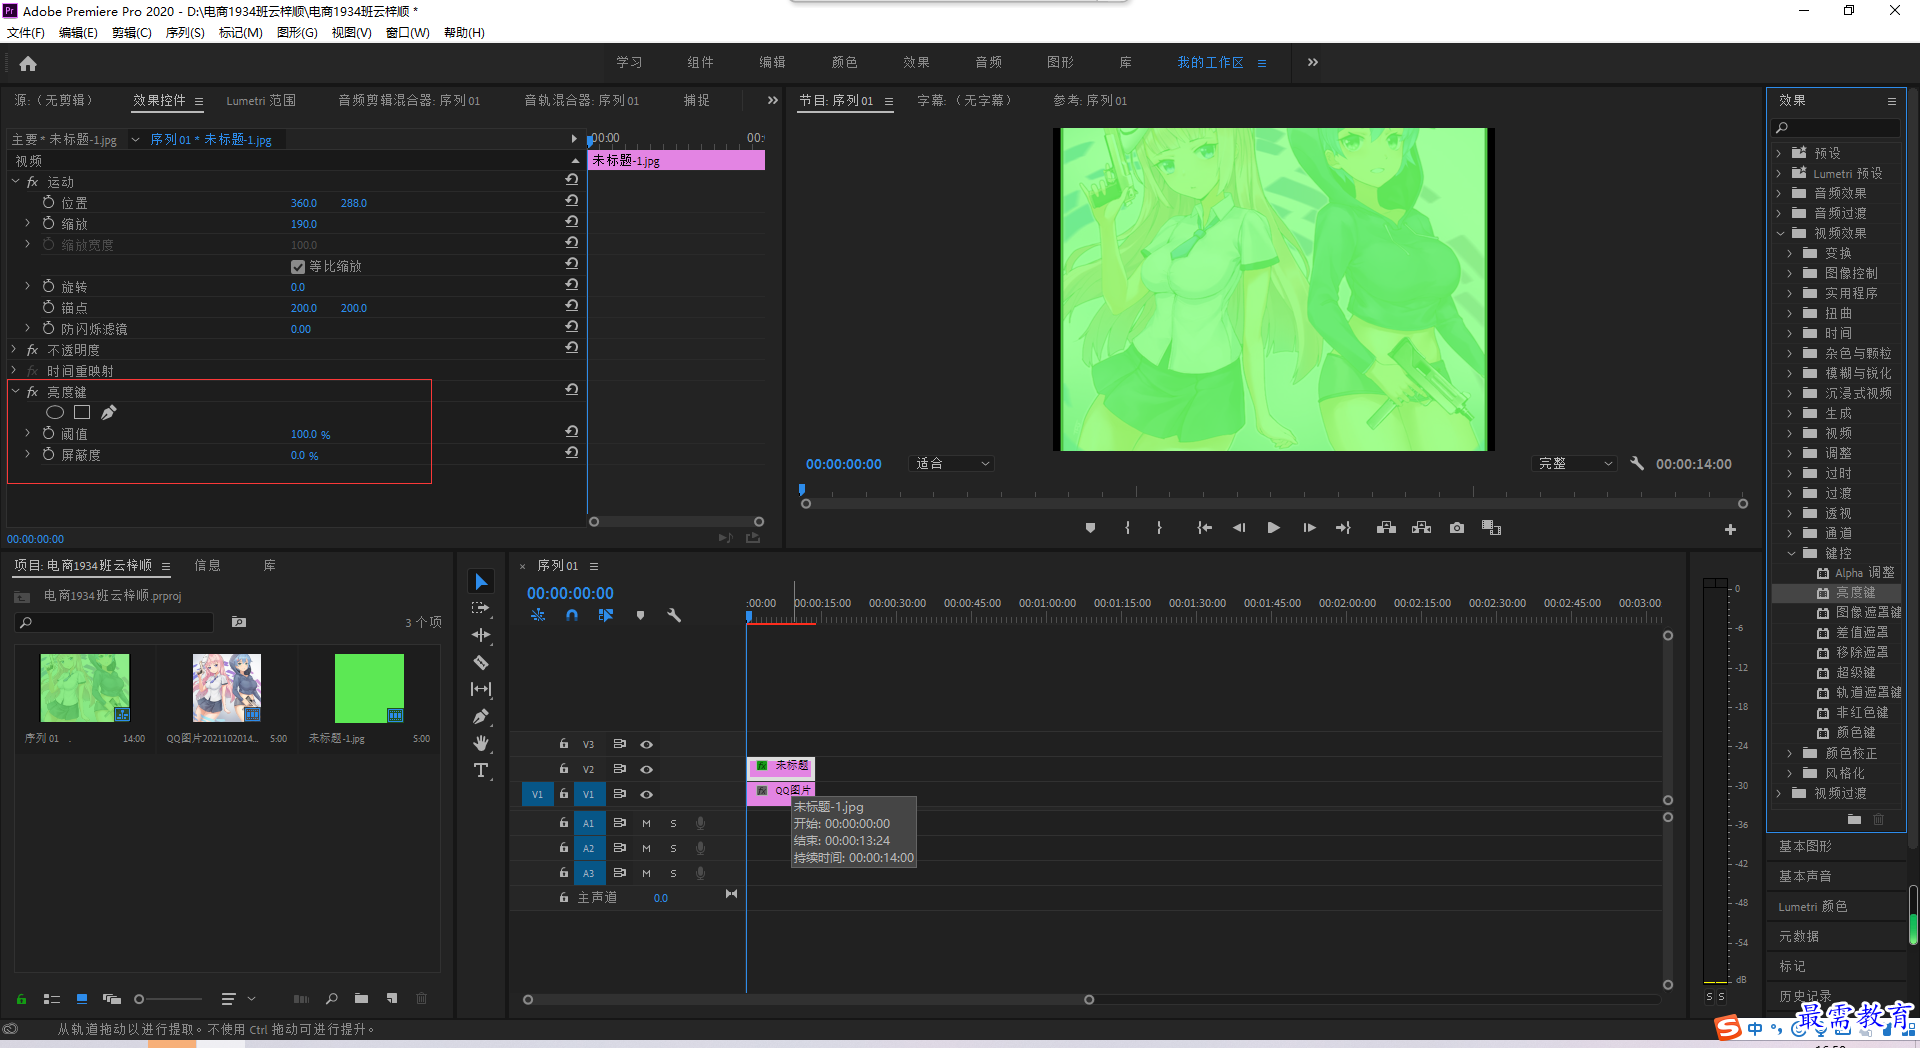Screen dimensions: 1920x1048
Task: Select the Razor tool
Action: 481,662
